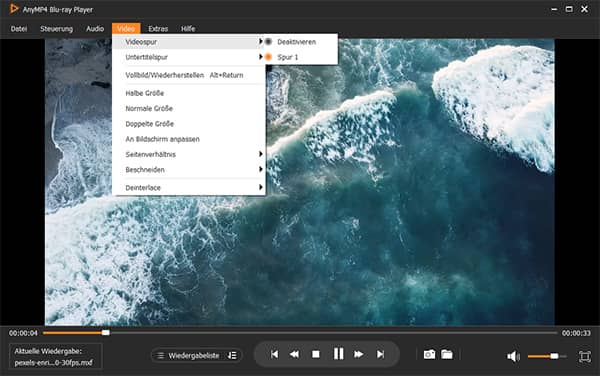600x376 pixels.
Task: Choose Halbe Größe video size
Action: tap(189, 93)
